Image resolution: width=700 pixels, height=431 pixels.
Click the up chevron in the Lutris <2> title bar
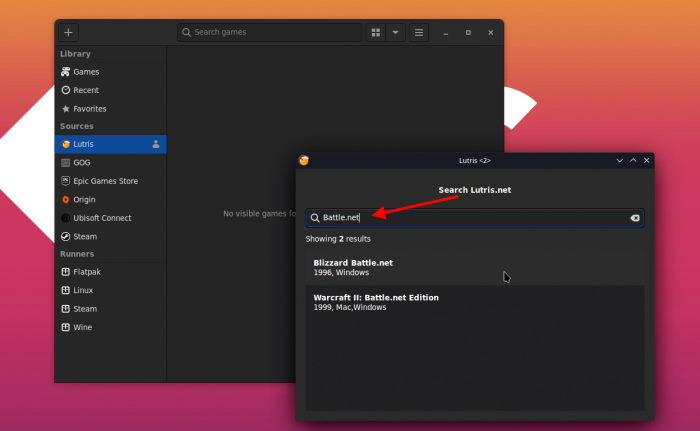(633, 160)
